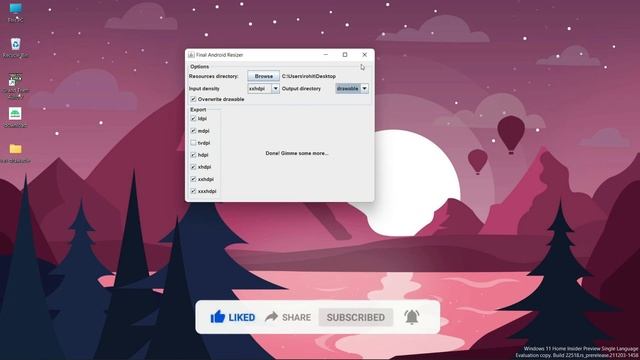The width and height of the screenshot is (640, 360).
Task: Toggle the Overwrite drawable checkbox
Action: 193,99
